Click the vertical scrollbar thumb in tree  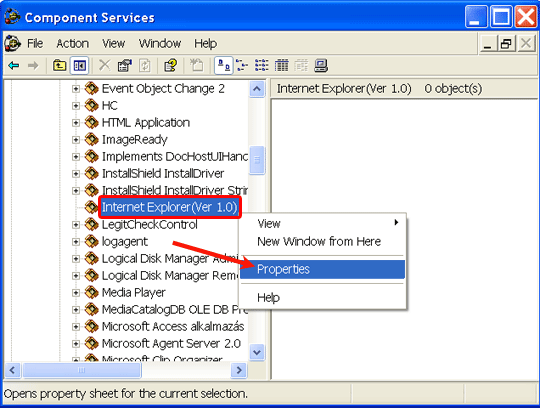coord(257,160)
